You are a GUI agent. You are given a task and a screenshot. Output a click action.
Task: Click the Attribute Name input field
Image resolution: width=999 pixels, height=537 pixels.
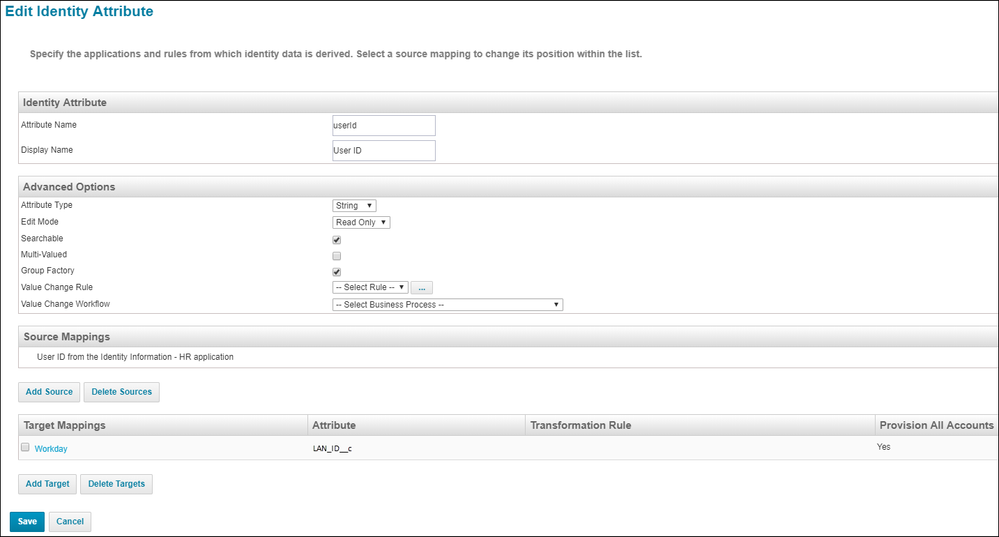pos(384,126)
